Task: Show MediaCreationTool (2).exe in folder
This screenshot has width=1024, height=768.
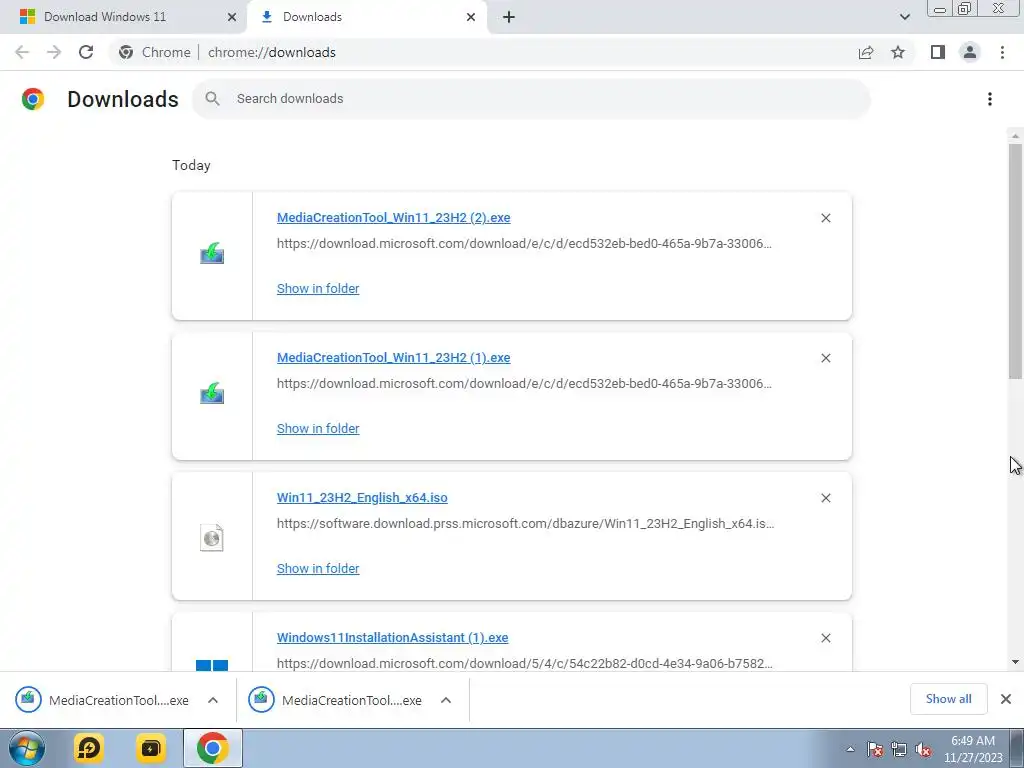Action: pyautogui.click(x=318, y=289)
